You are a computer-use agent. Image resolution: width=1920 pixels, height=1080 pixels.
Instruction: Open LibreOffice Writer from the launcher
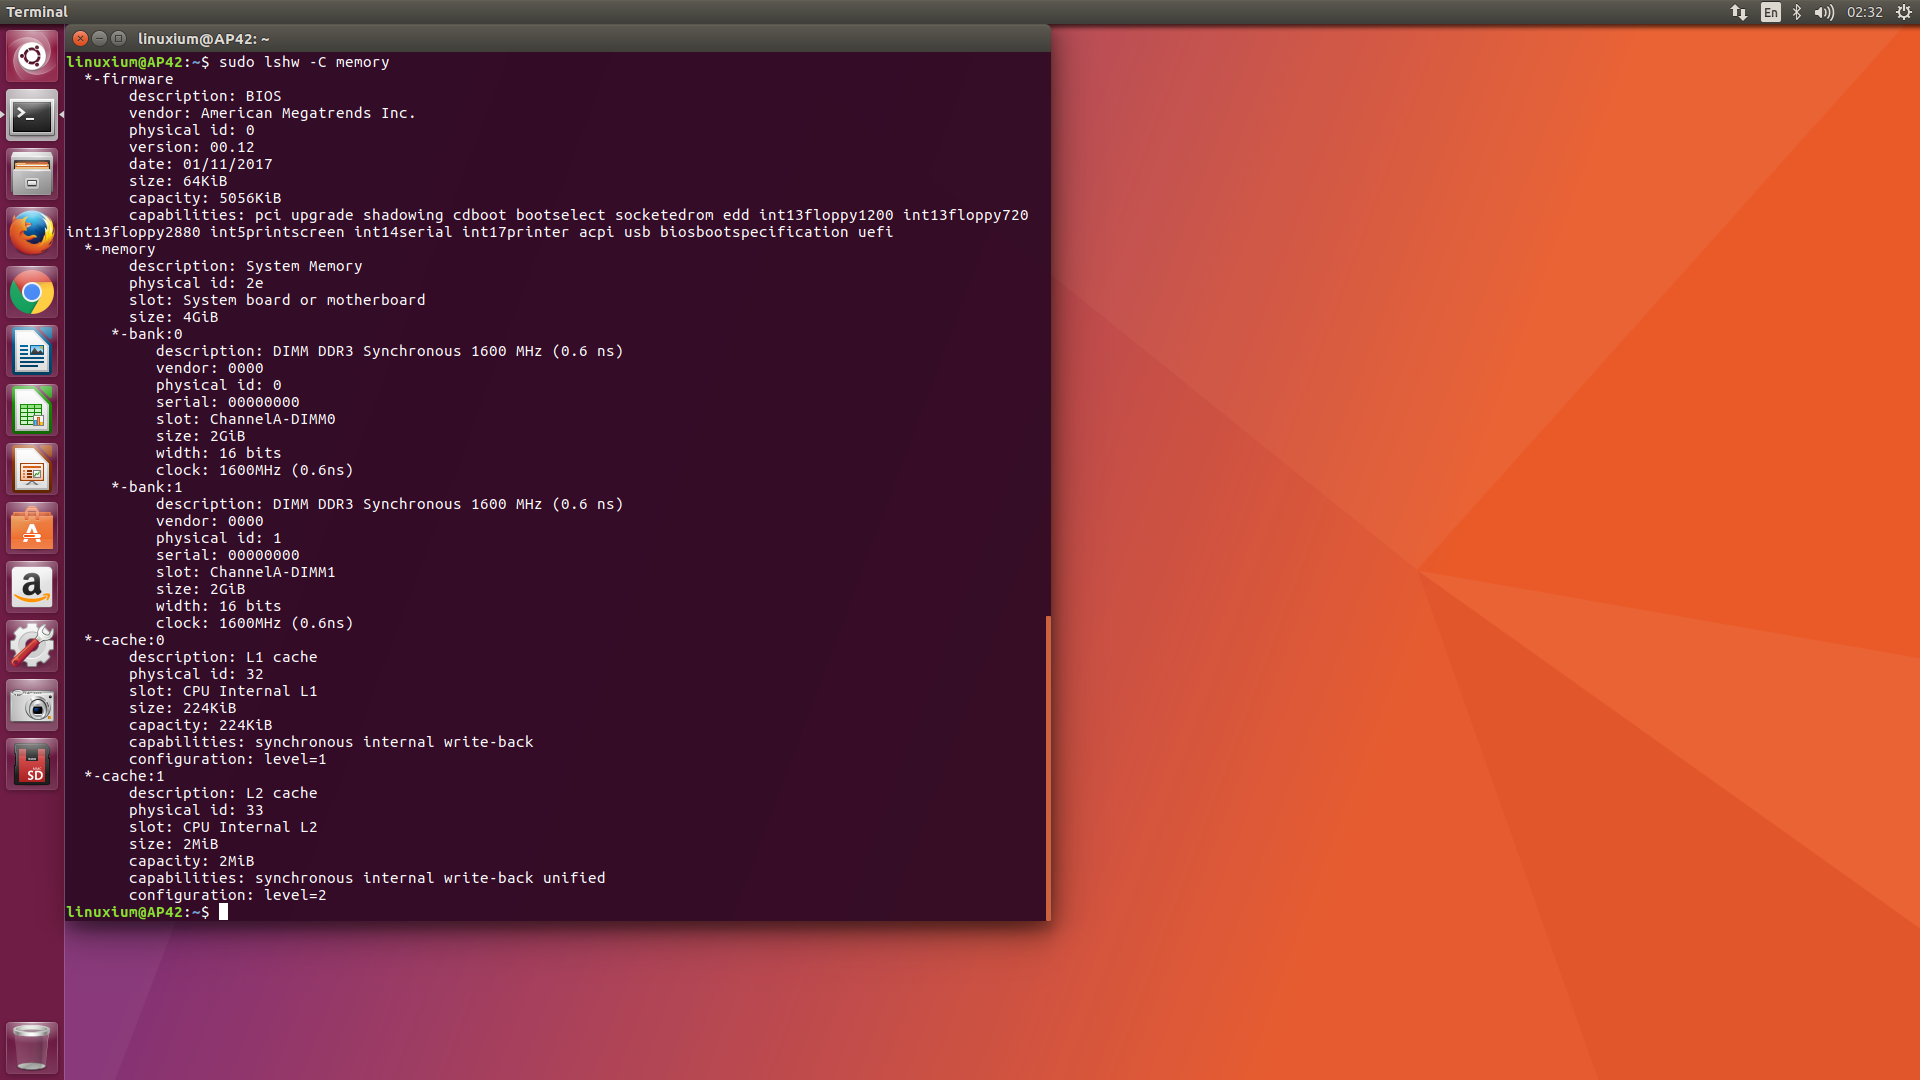(x=32, y=352)
